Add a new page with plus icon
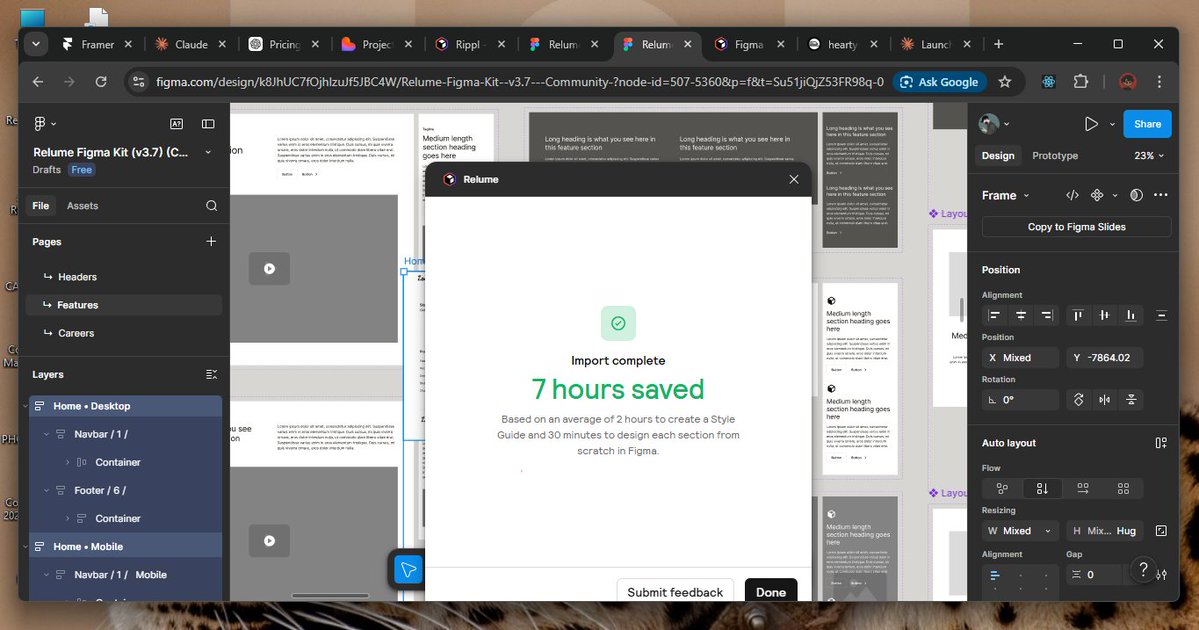1199x630 pixels. [211, 242]
